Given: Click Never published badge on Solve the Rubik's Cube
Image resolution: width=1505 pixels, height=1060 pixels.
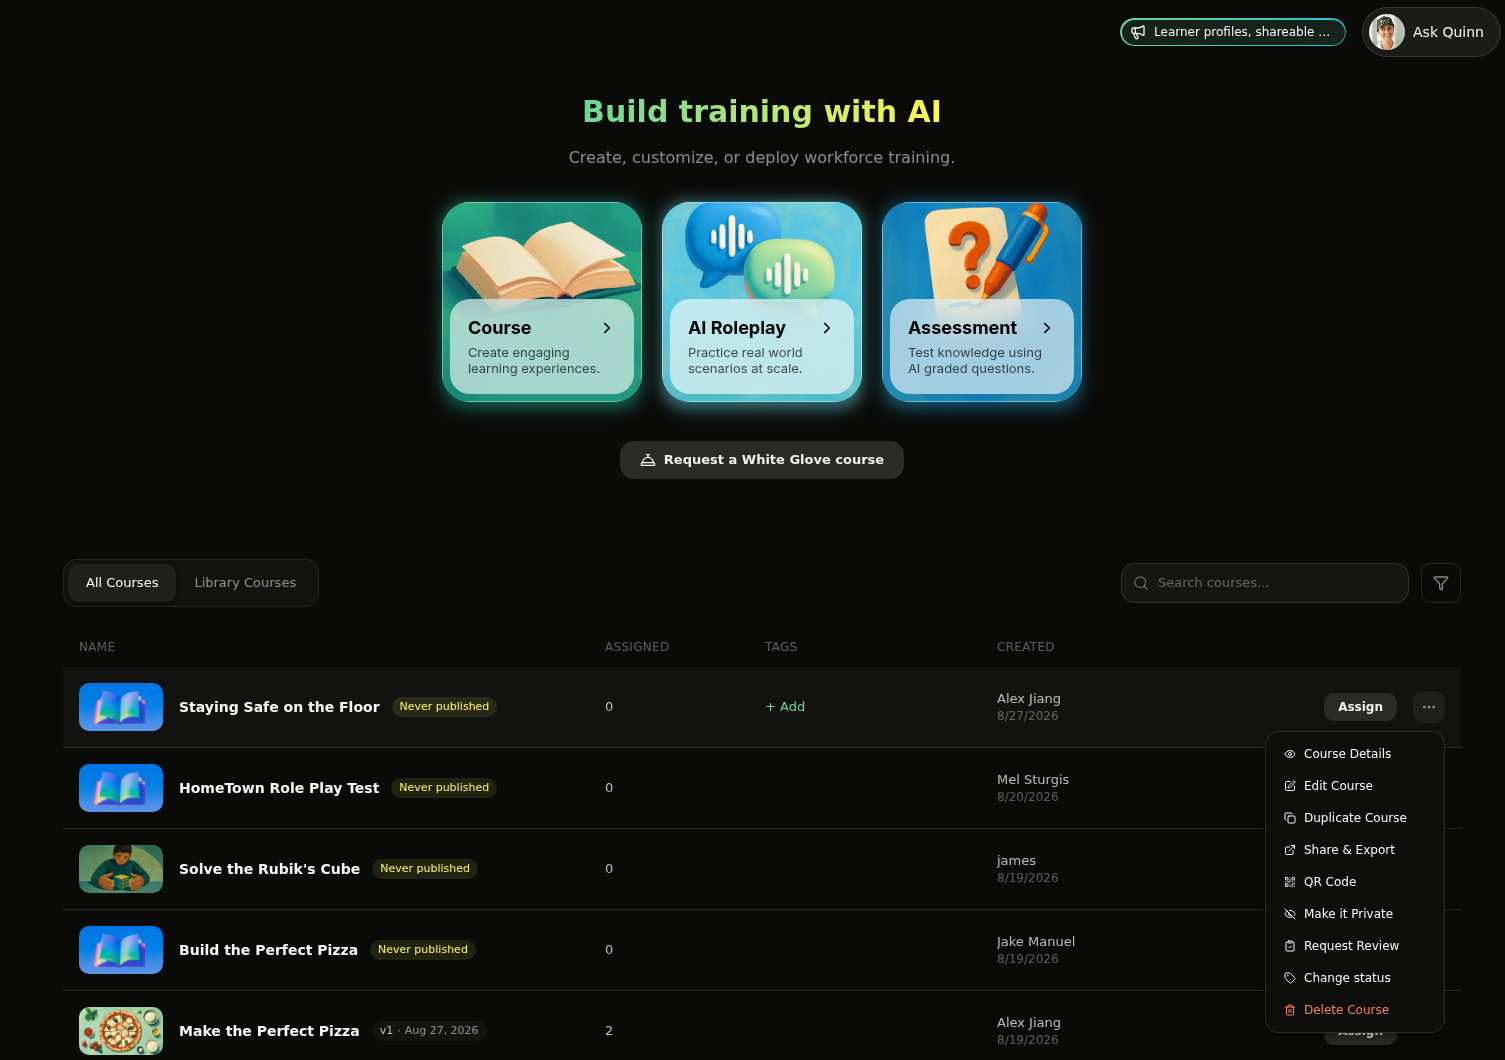Looking at the screenshot, I should tap(425, 869).
